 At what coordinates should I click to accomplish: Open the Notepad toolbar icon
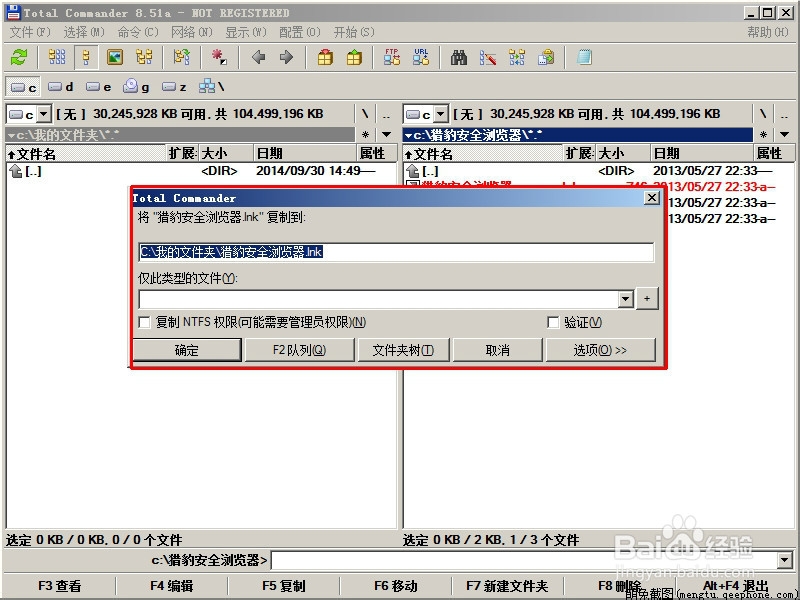pyautogui.click(x=584, y=57)
